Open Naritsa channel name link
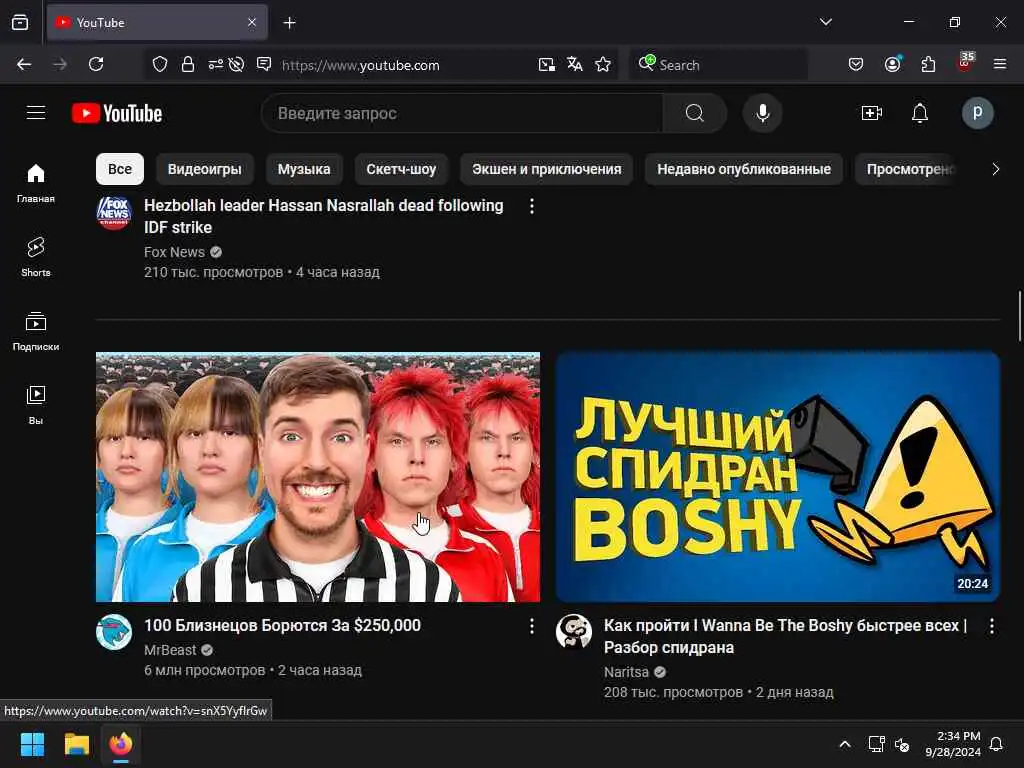 click(626, 672)
